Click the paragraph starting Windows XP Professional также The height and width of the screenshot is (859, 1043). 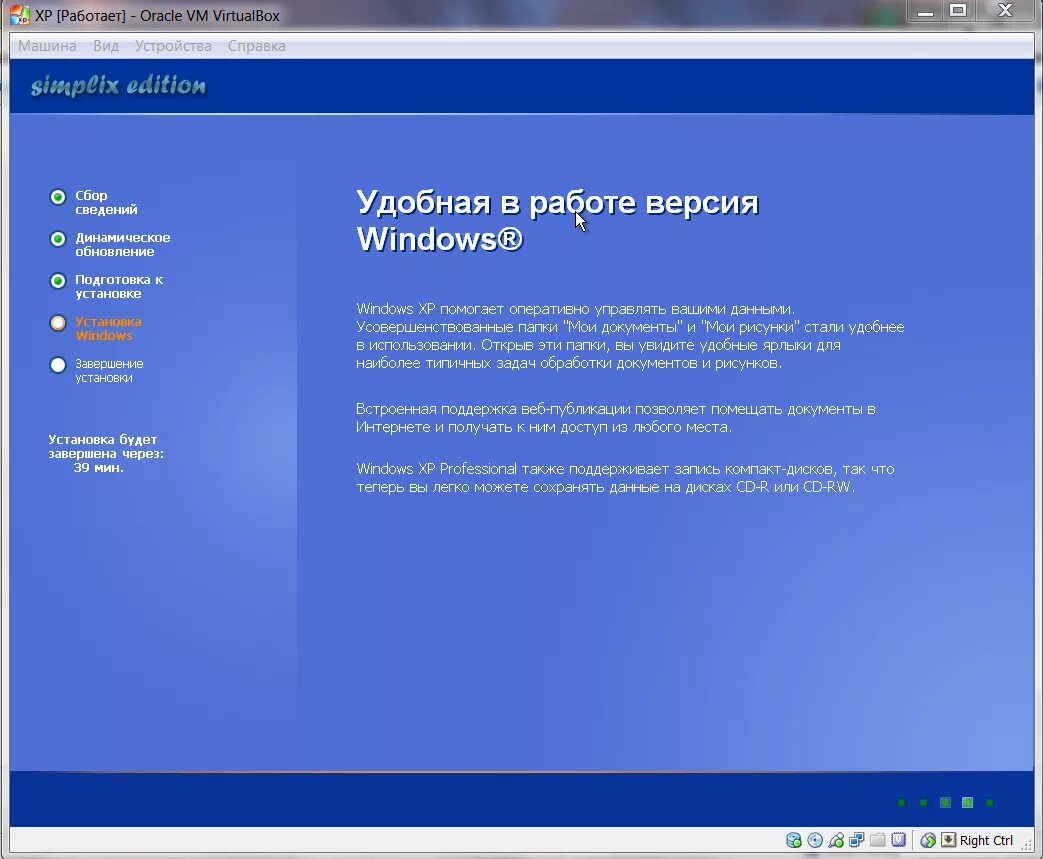(x=625, y=478)
